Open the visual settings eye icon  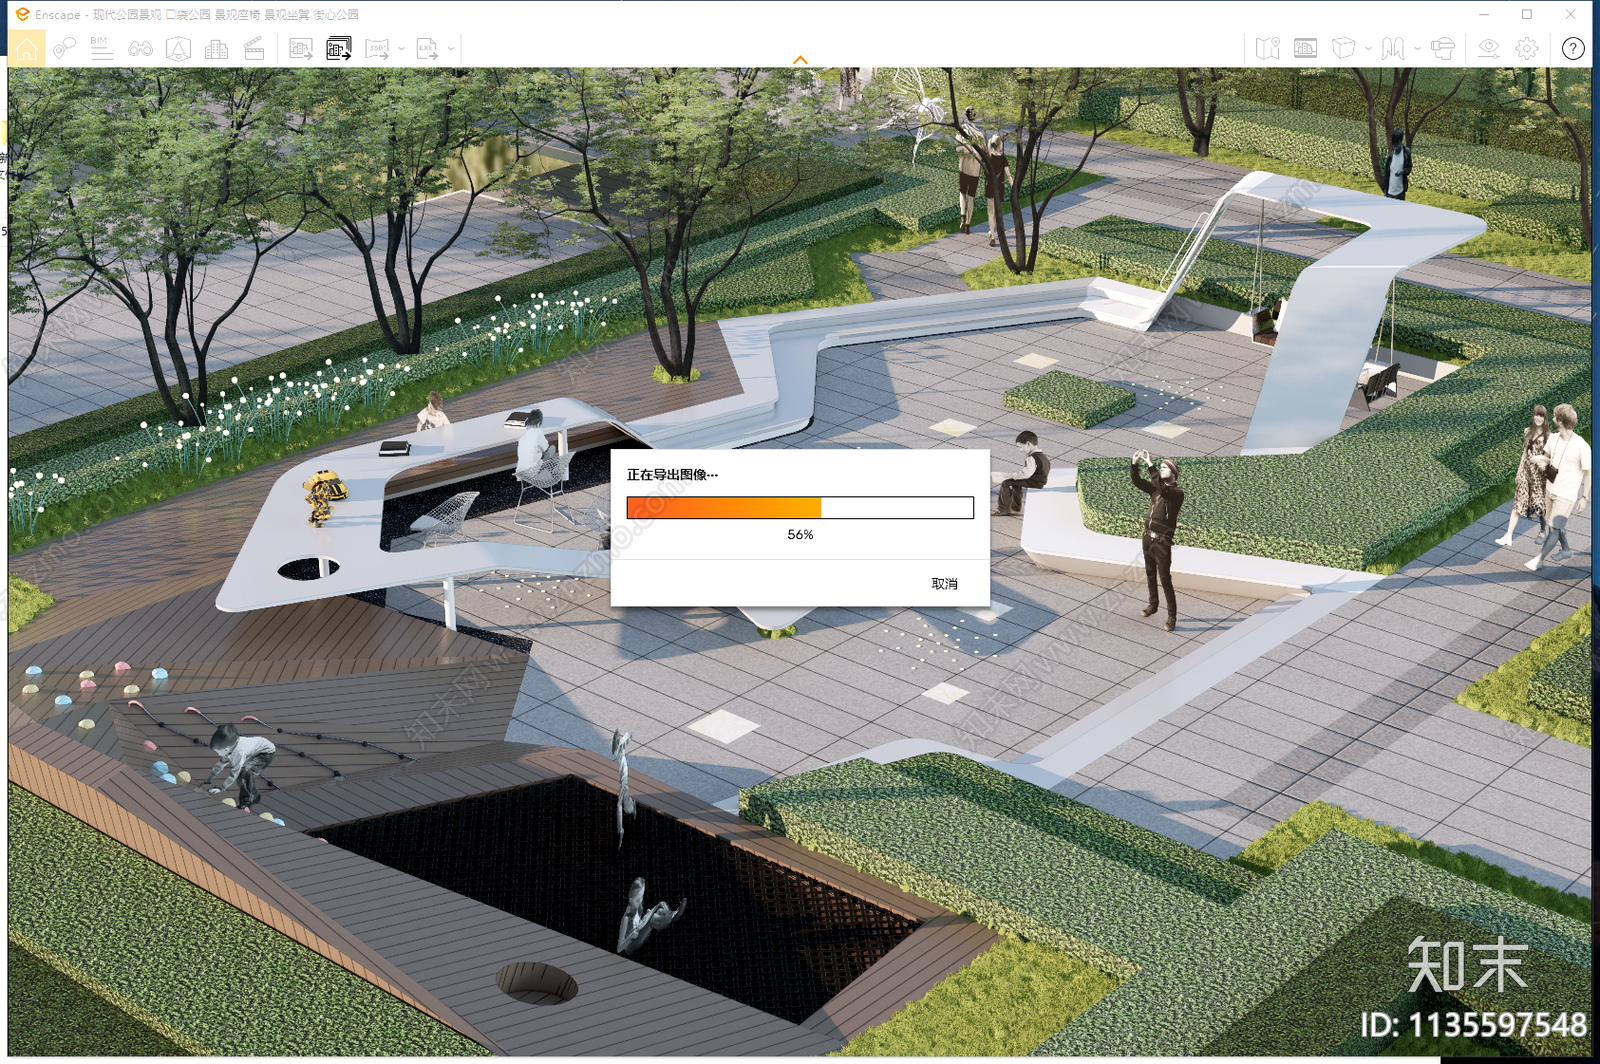click(1489, 48)
